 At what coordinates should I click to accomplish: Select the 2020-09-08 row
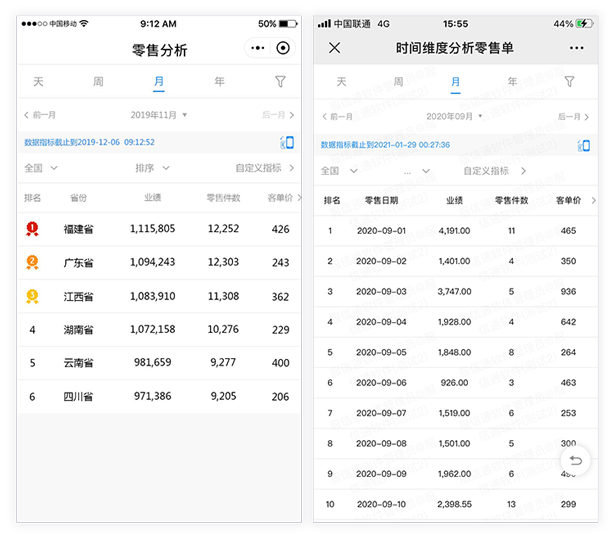[456, 444]
